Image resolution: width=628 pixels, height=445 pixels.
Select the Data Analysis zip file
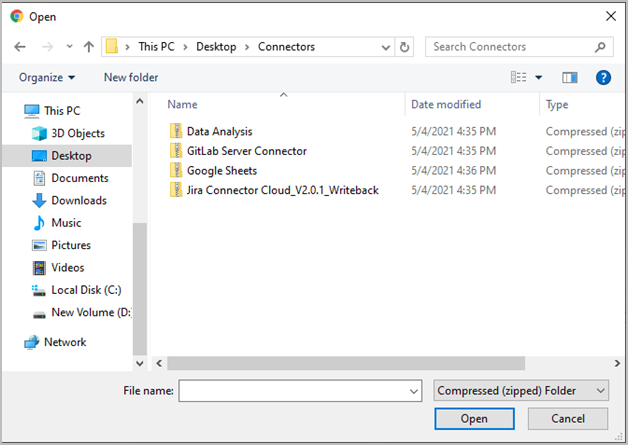219,131
